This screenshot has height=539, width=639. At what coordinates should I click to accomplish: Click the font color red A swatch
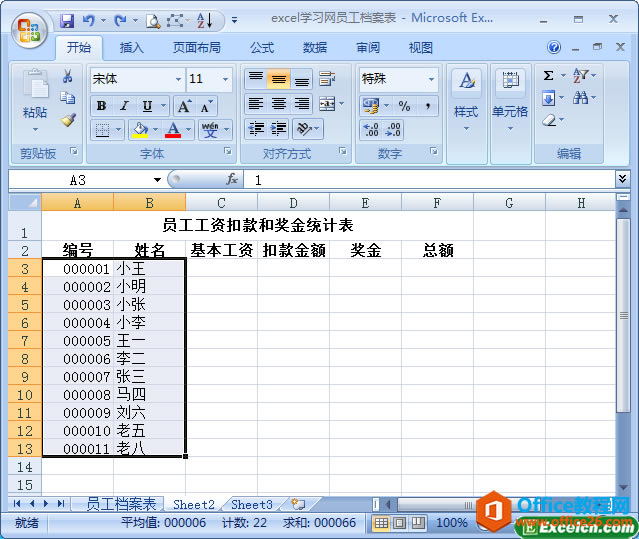click(x=174, y=130)
